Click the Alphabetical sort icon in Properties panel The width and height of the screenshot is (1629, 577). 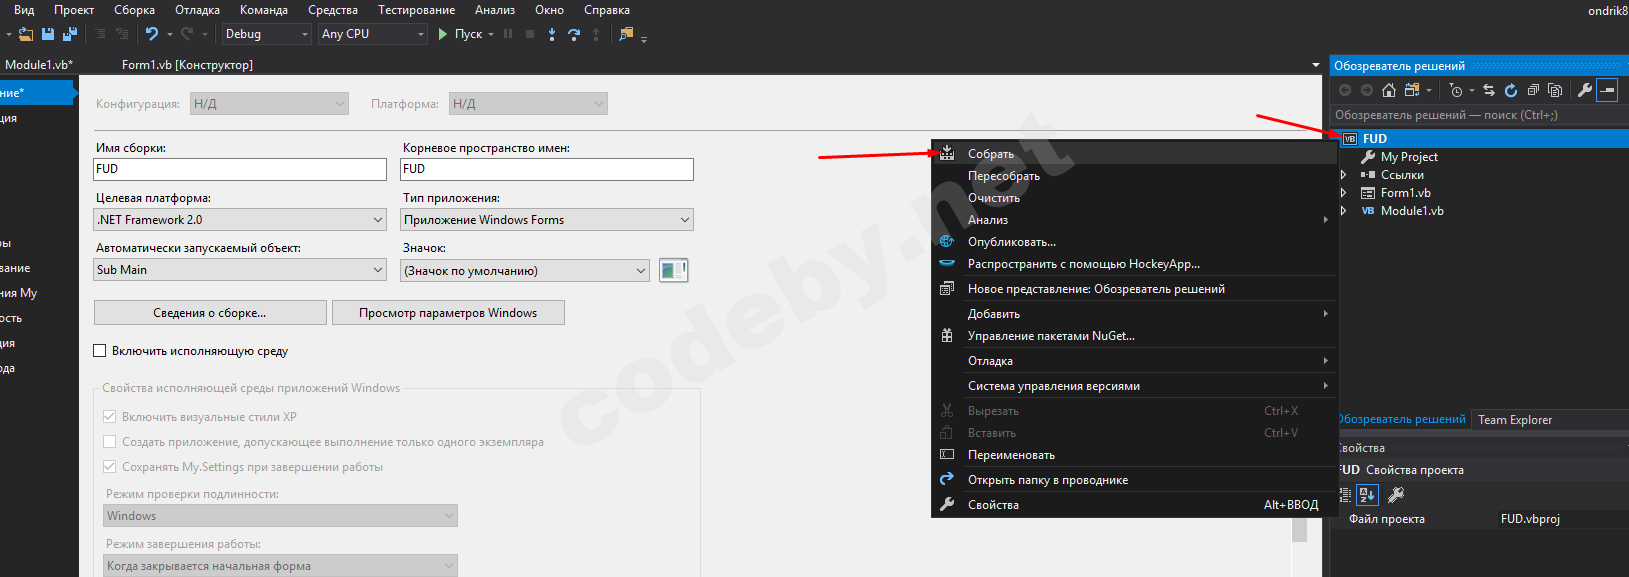click(1367, 494)
